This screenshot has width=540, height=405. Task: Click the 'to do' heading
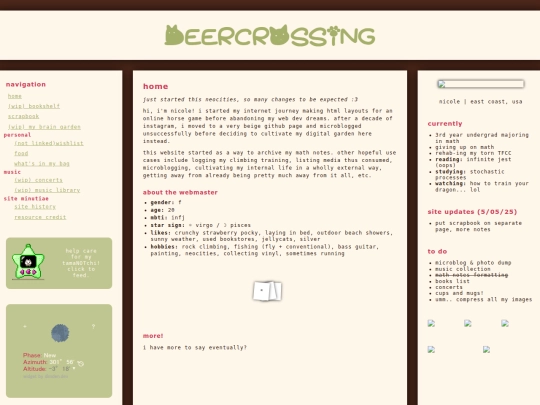pos(437,251)
